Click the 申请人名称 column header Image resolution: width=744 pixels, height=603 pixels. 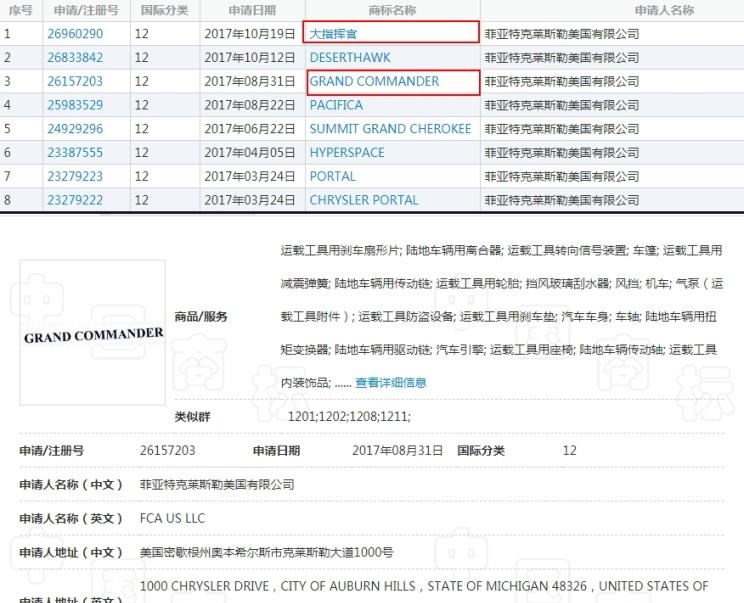664,10
